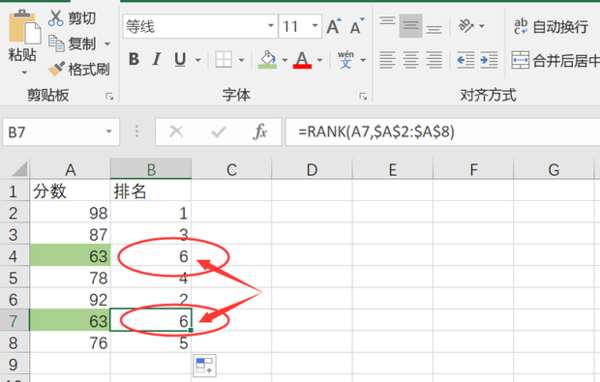This screenshot has height=382, width=600.
Task: Click the Increase Font Size icon
Action: [334, 26]
